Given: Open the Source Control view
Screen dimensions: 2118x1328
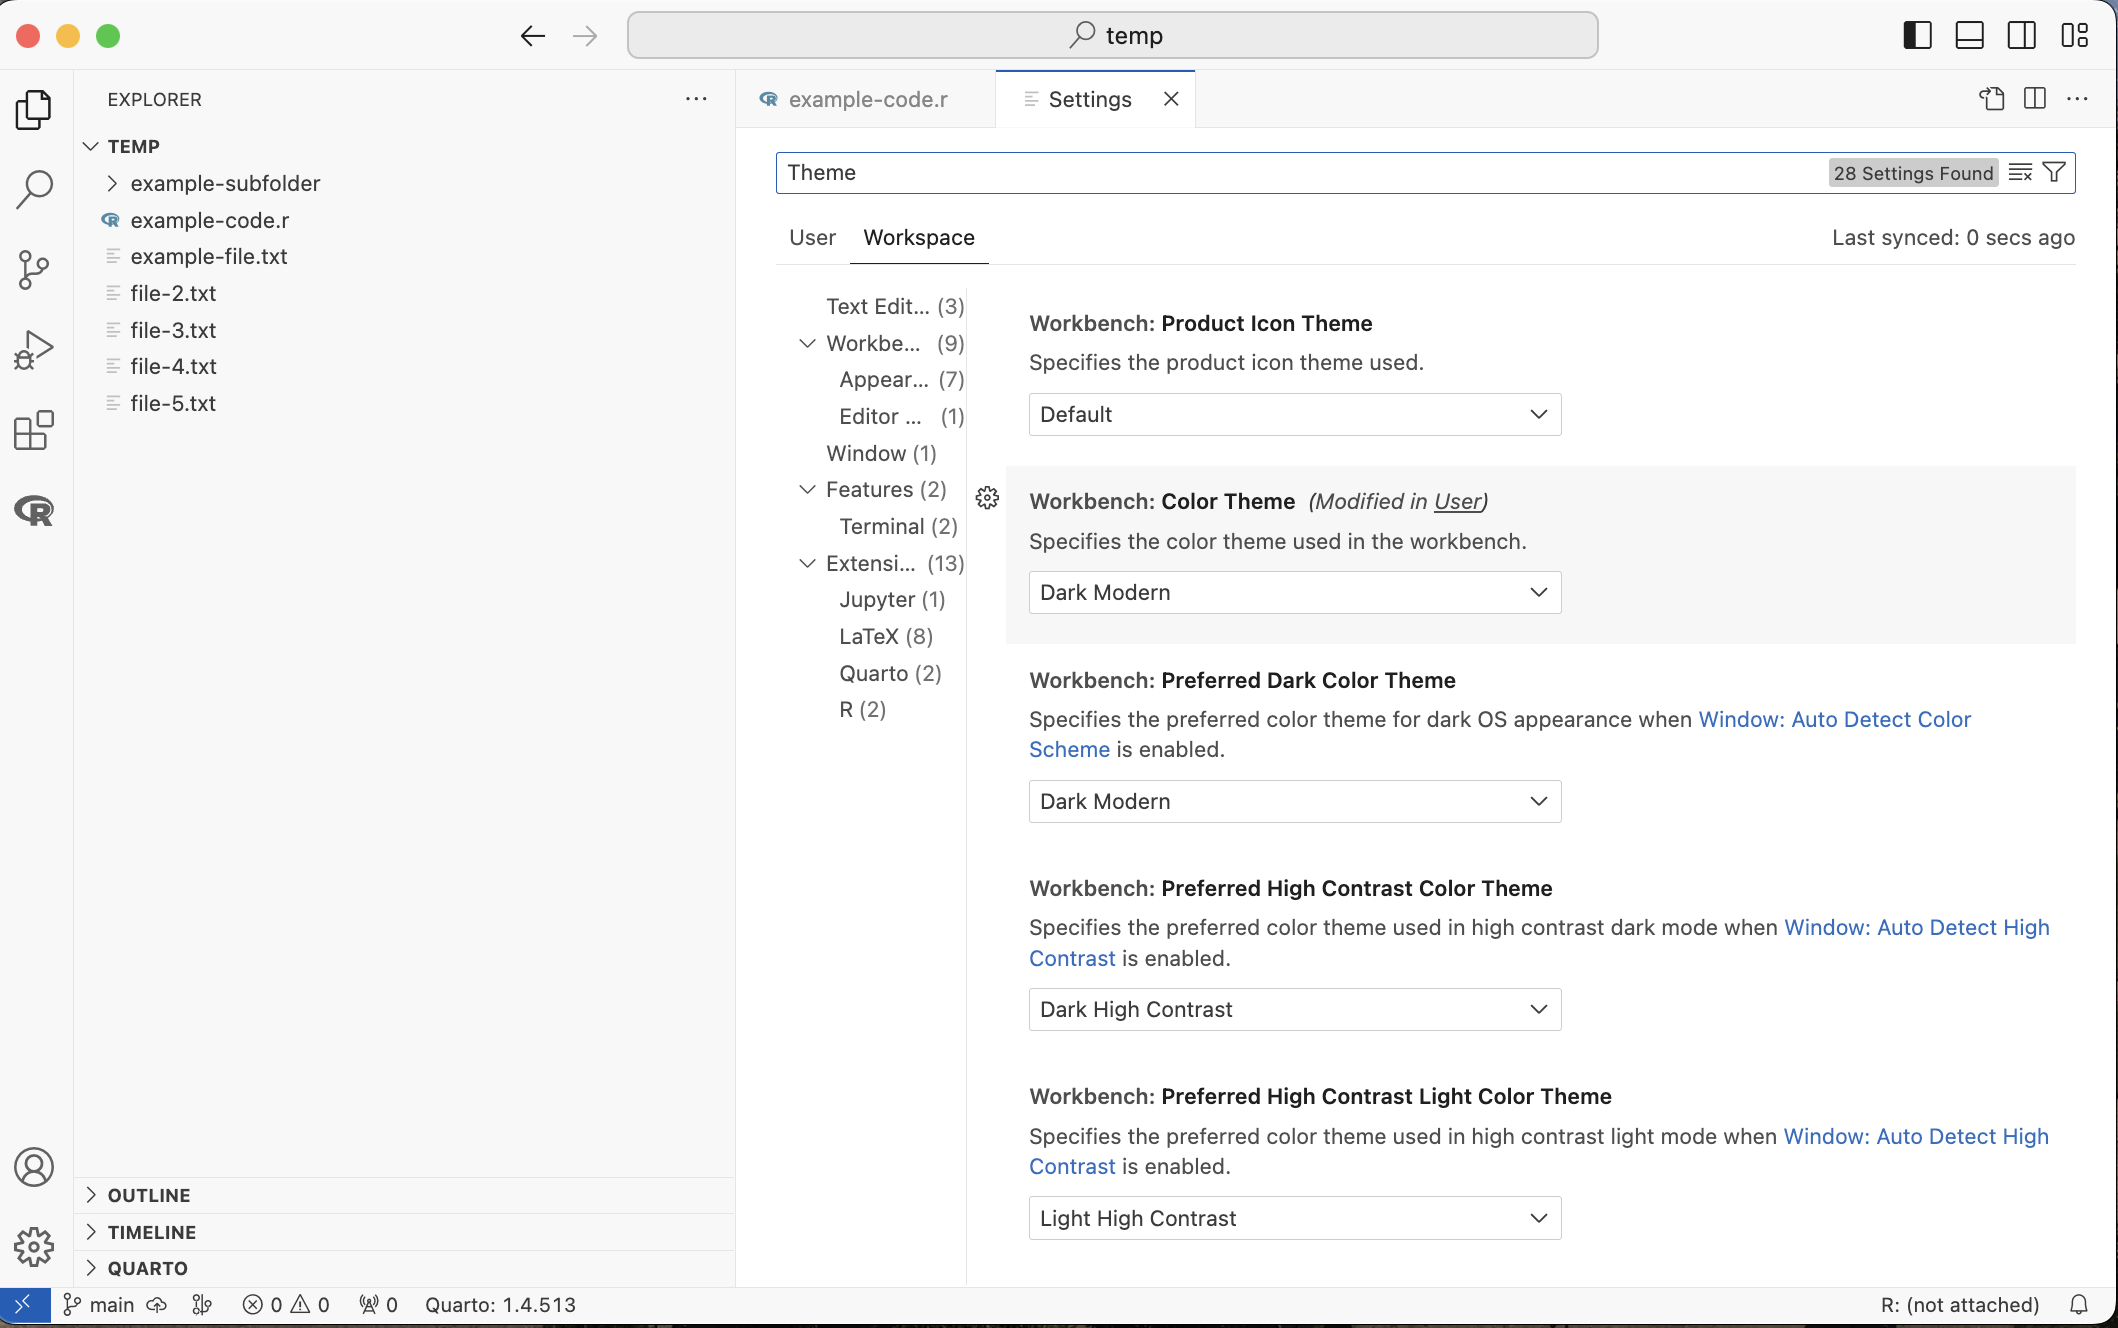Looking at the screenshot, I should point(34,270).
